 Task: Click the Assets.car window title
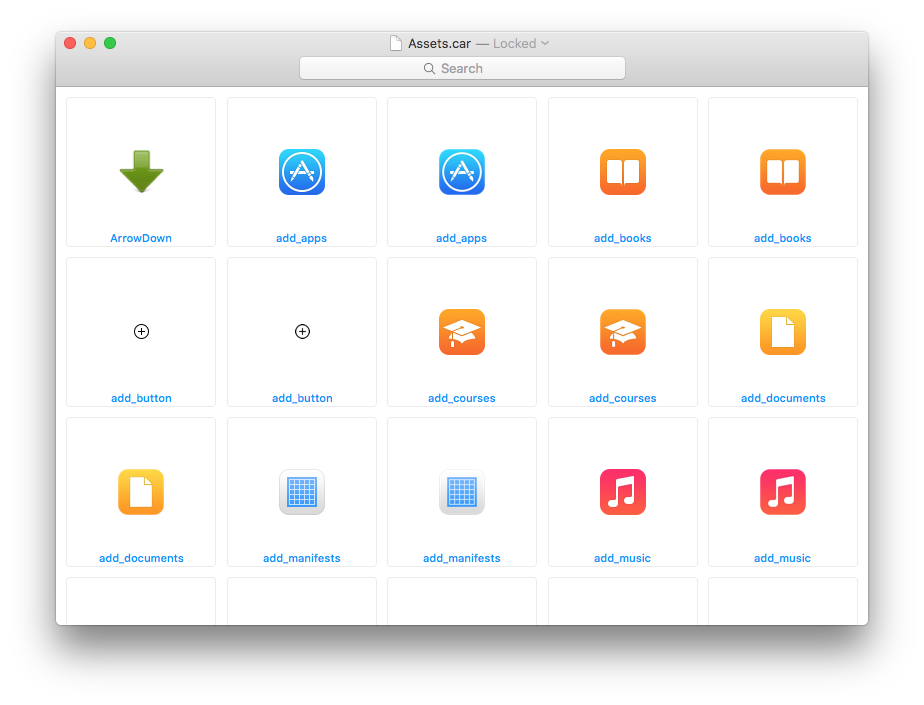(440, 44)
